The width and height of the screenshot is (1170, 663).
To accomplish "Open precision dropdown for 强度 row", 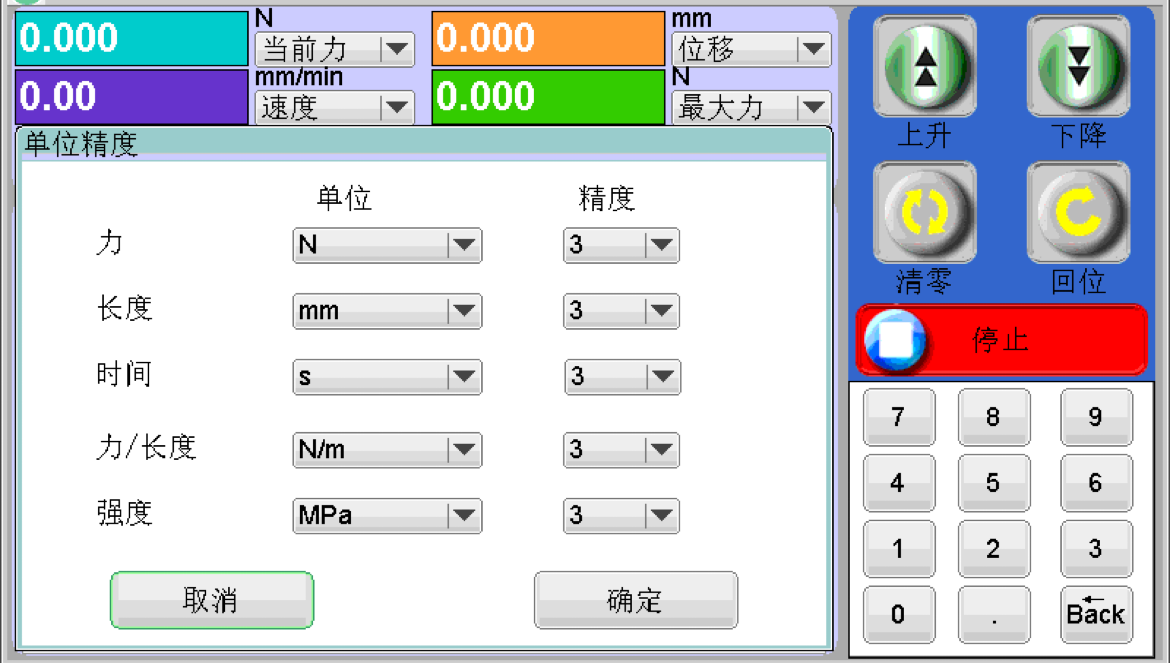I will [621, 515].
